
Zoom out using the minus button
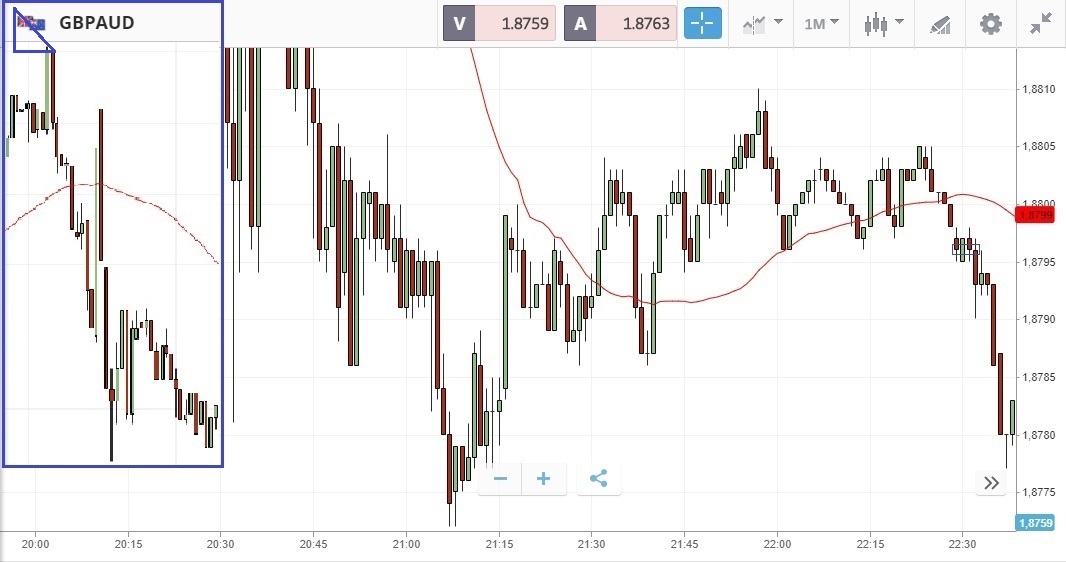pos(500,479)
